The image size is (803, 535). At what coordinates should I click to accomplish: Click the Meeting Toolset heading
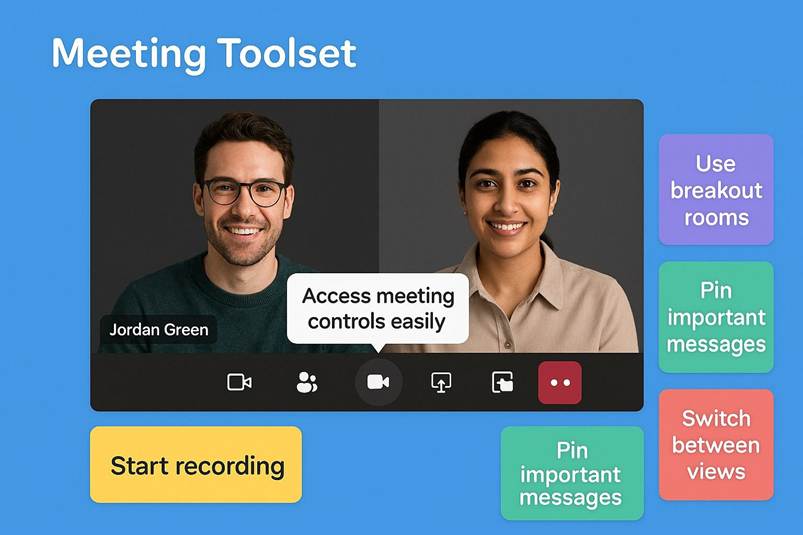coord(203,53)
